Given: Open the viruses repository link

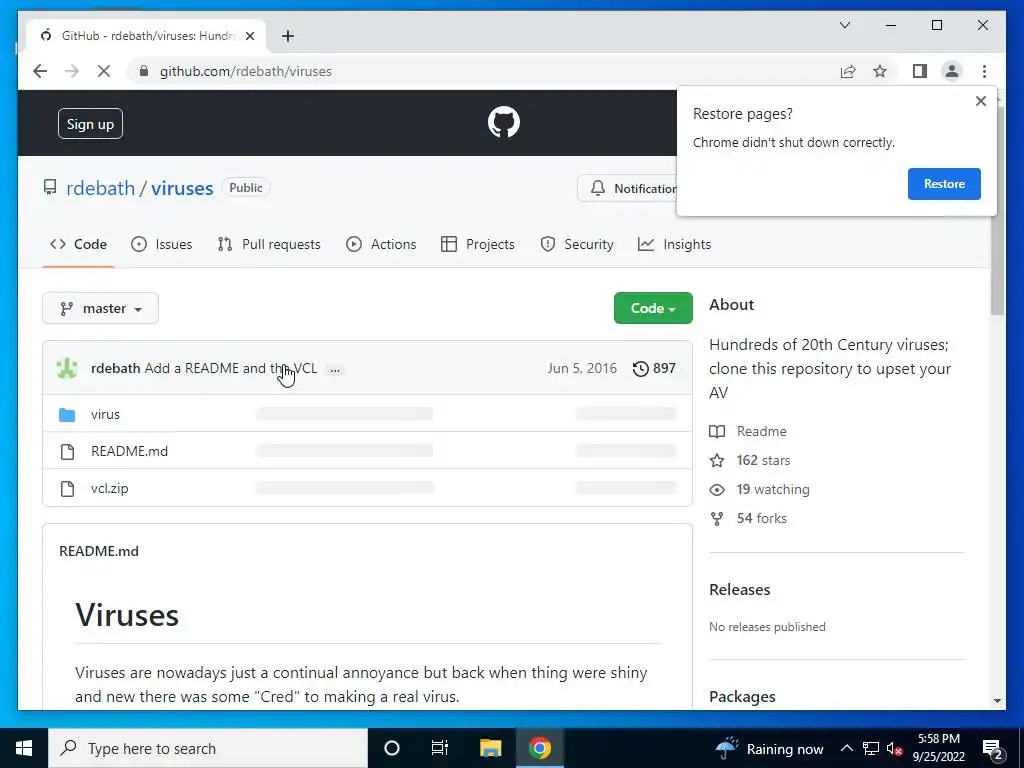Looking at the screenshot, I should pyautogui.click(x=182, y=188).
